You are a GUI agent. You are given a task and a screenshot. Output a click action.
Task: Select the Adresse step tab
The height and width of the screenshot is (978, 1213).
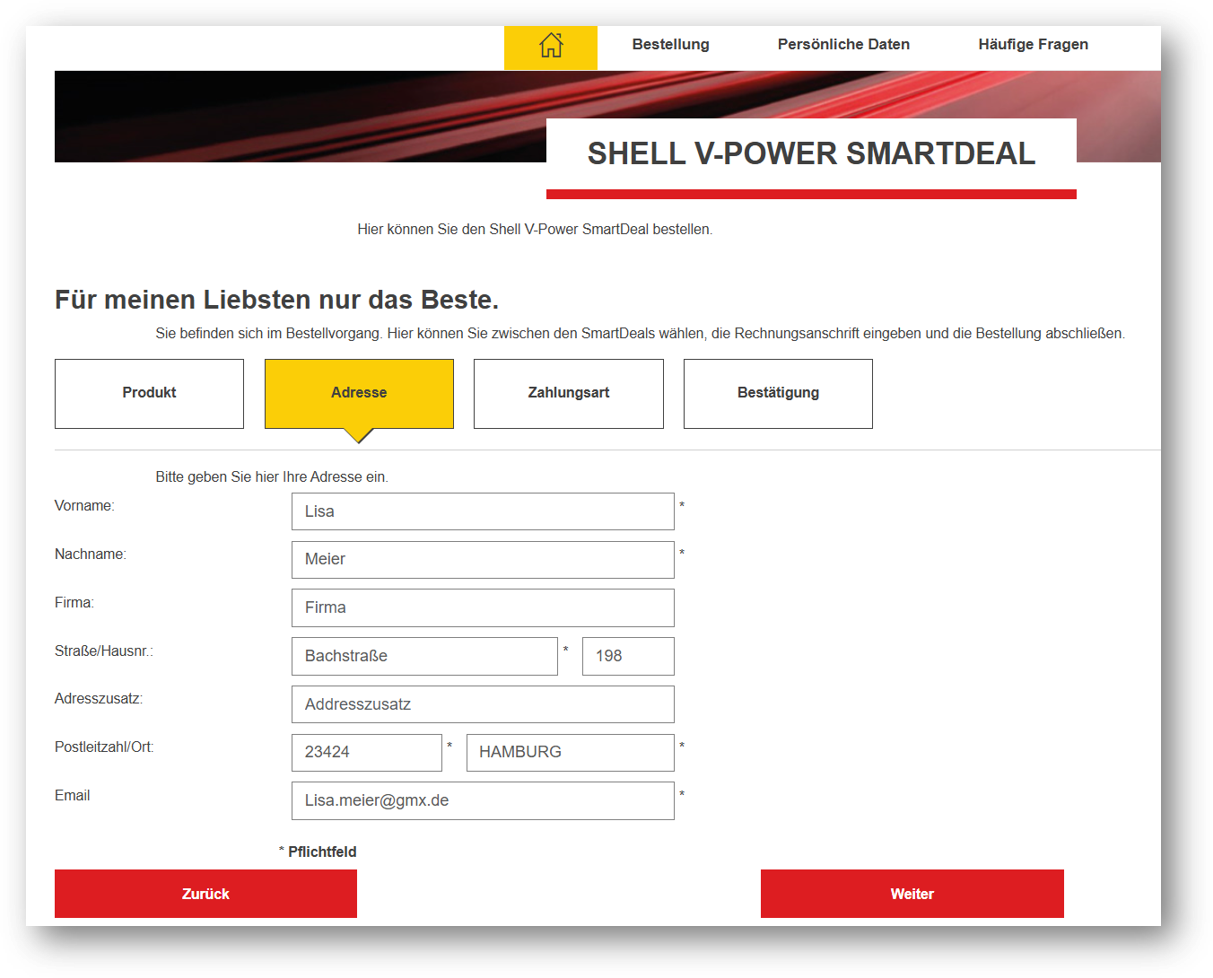359,393
